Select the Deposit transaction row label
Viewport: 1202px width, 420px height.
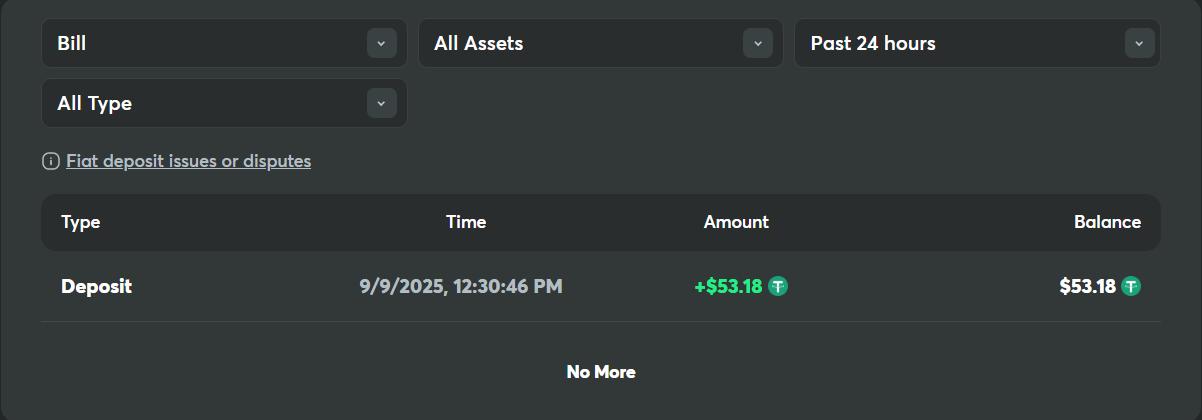click(96, 287)
